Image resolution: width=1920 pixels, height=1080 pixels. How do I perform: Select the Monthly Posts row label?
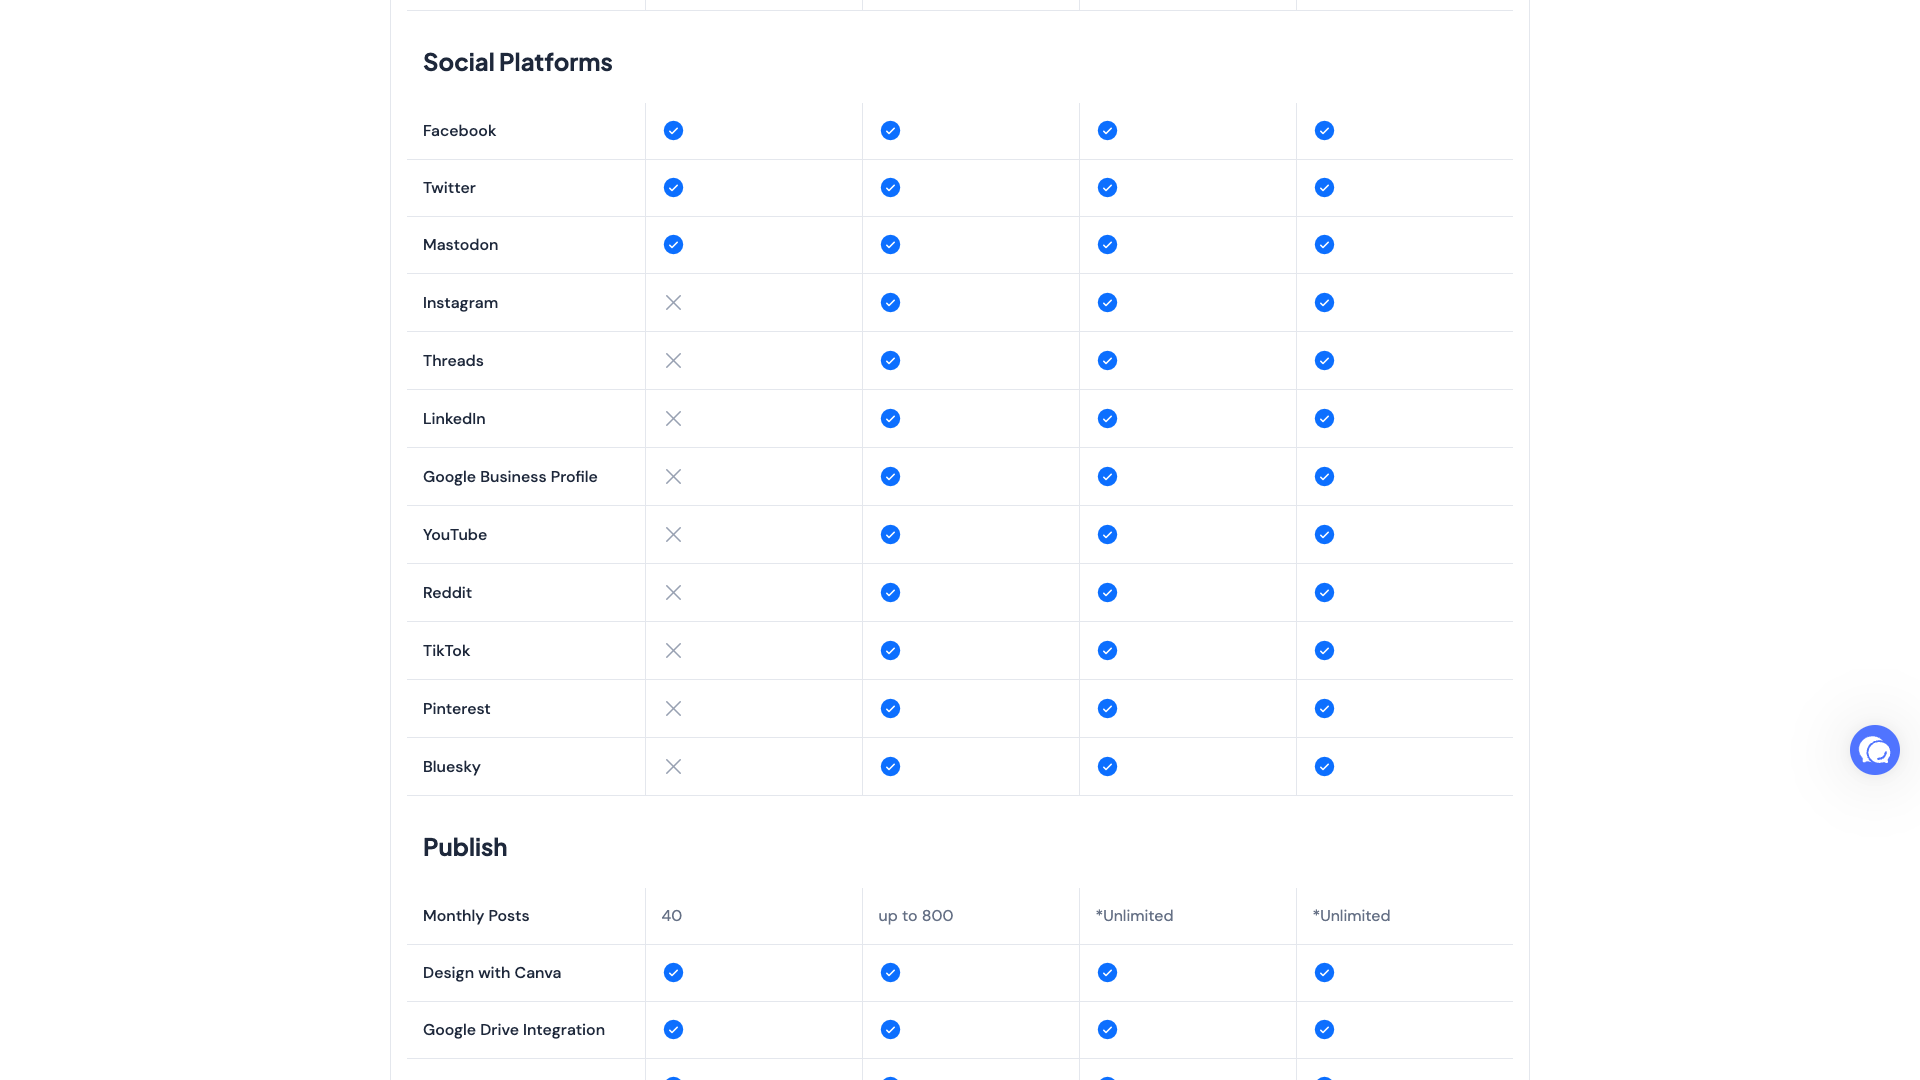click(476, 915)
